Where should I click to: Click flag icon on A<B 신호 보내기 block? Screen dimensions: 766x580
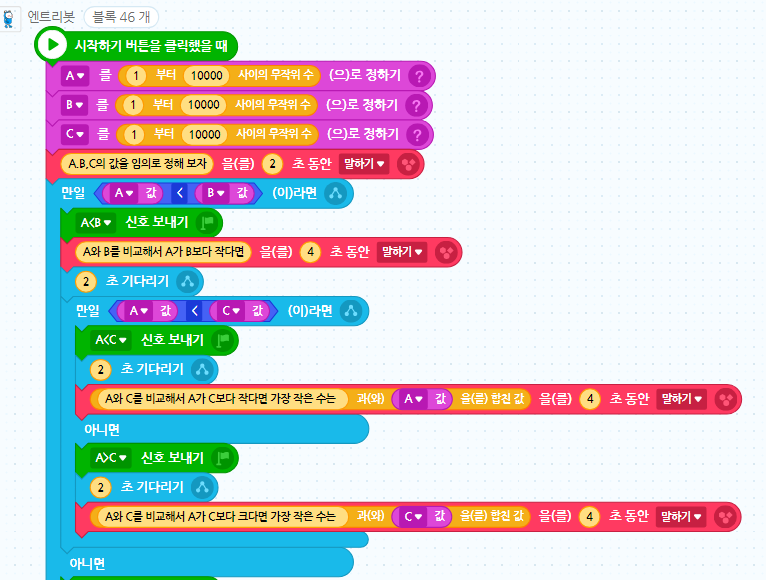coord(207,223)
